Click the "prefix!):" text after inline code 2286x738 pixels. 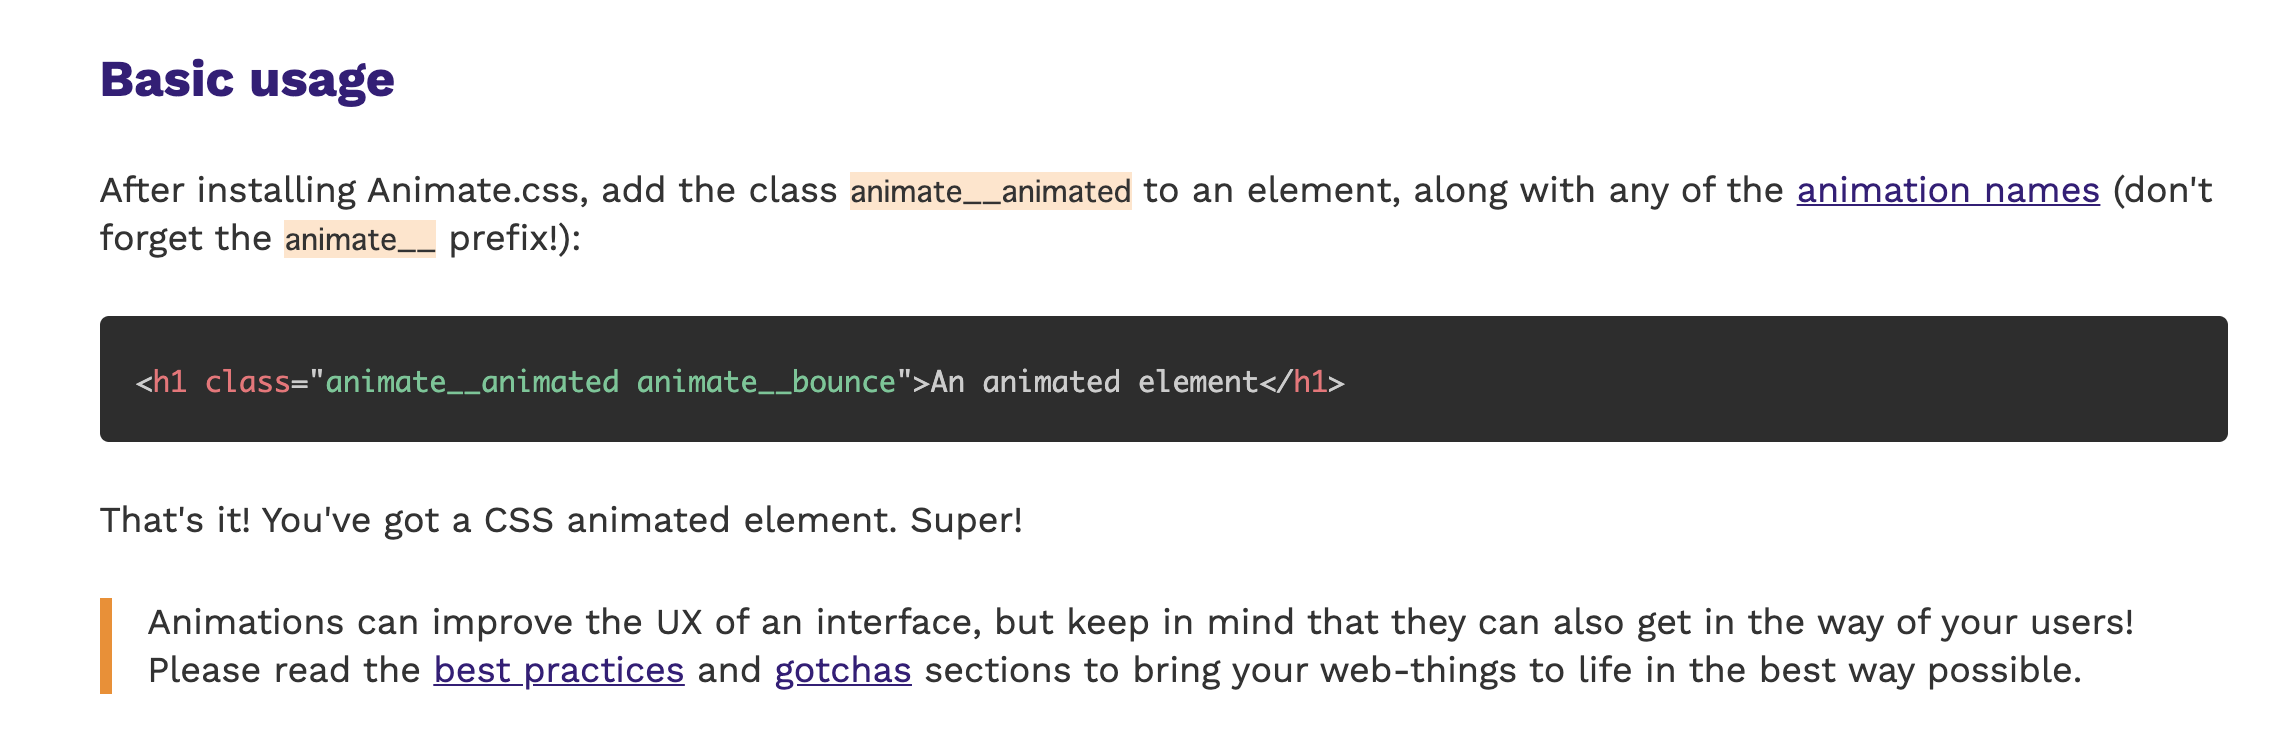(x=514, y=240)
